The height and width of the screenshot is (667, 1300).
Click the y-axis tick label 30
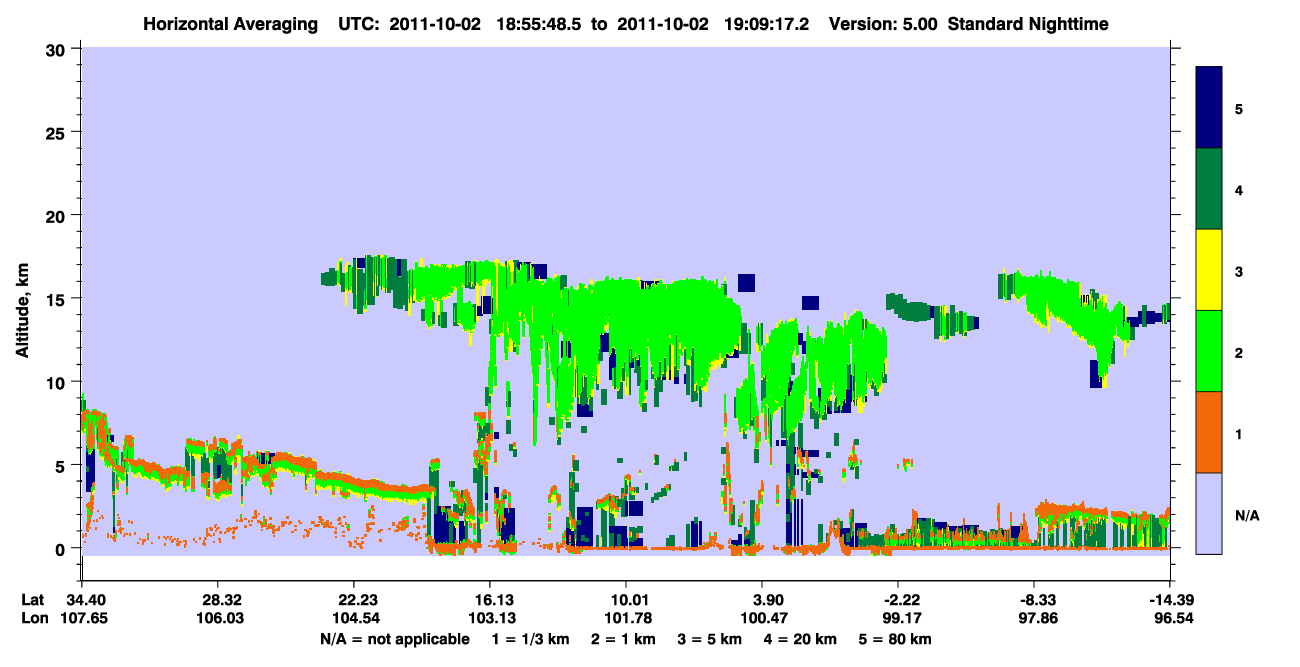click(58, 48)
